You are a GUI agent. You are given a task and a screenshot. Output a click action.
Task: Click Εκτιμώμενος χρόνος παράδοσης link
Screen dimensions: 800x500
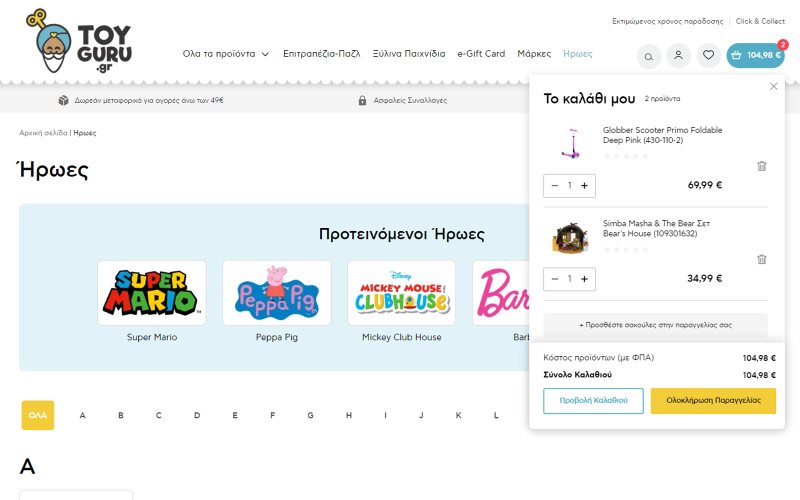click(x=667, y=21)
